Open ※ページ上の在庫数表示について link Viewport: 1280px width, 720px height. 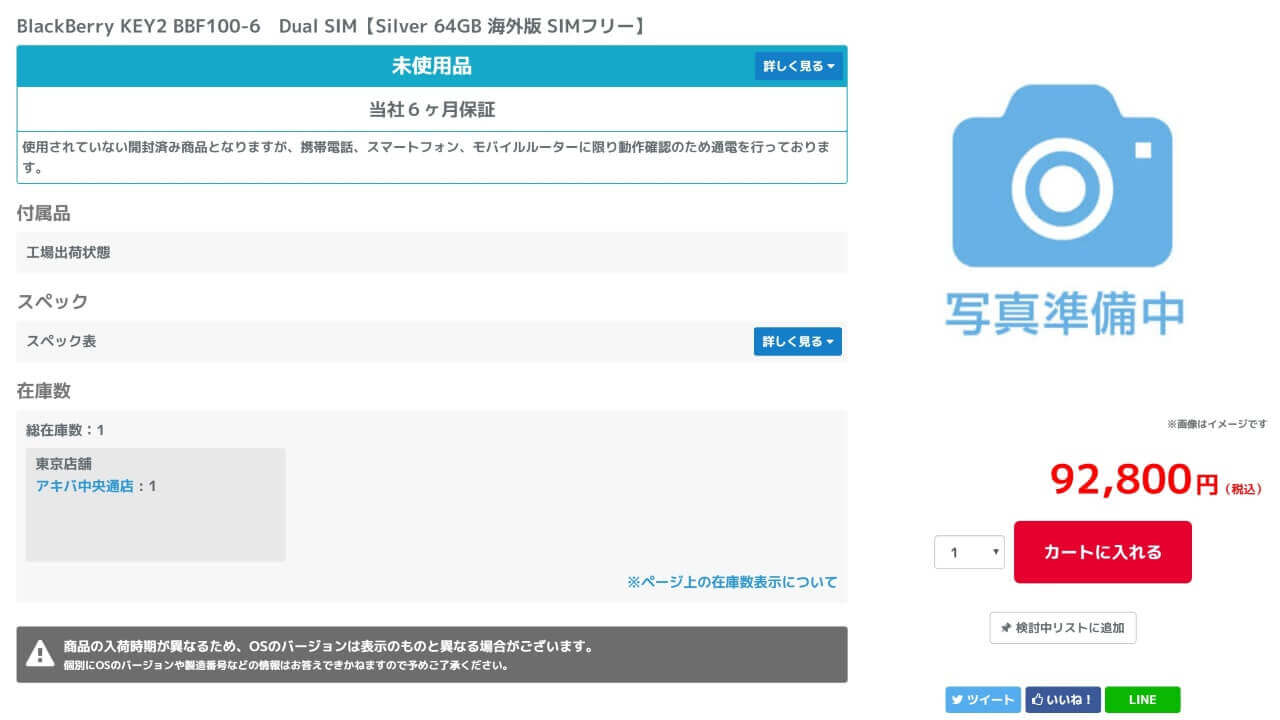[x=732, y=582]
